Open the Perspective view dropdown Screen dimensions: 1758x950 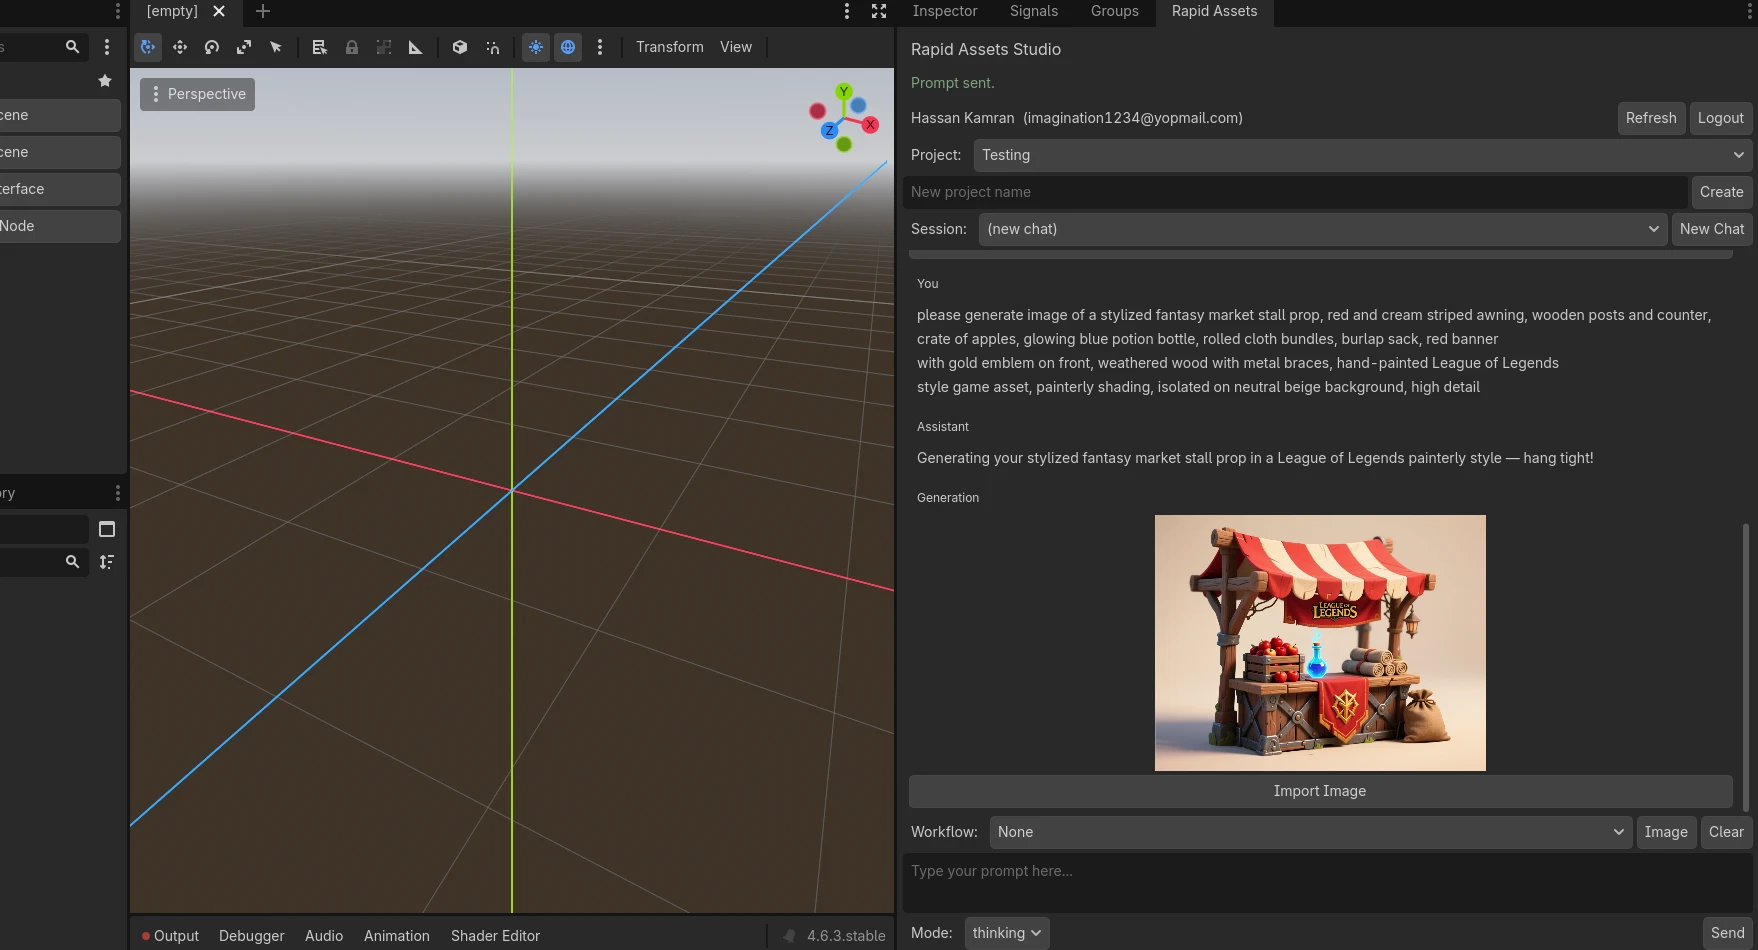(197, 94)
